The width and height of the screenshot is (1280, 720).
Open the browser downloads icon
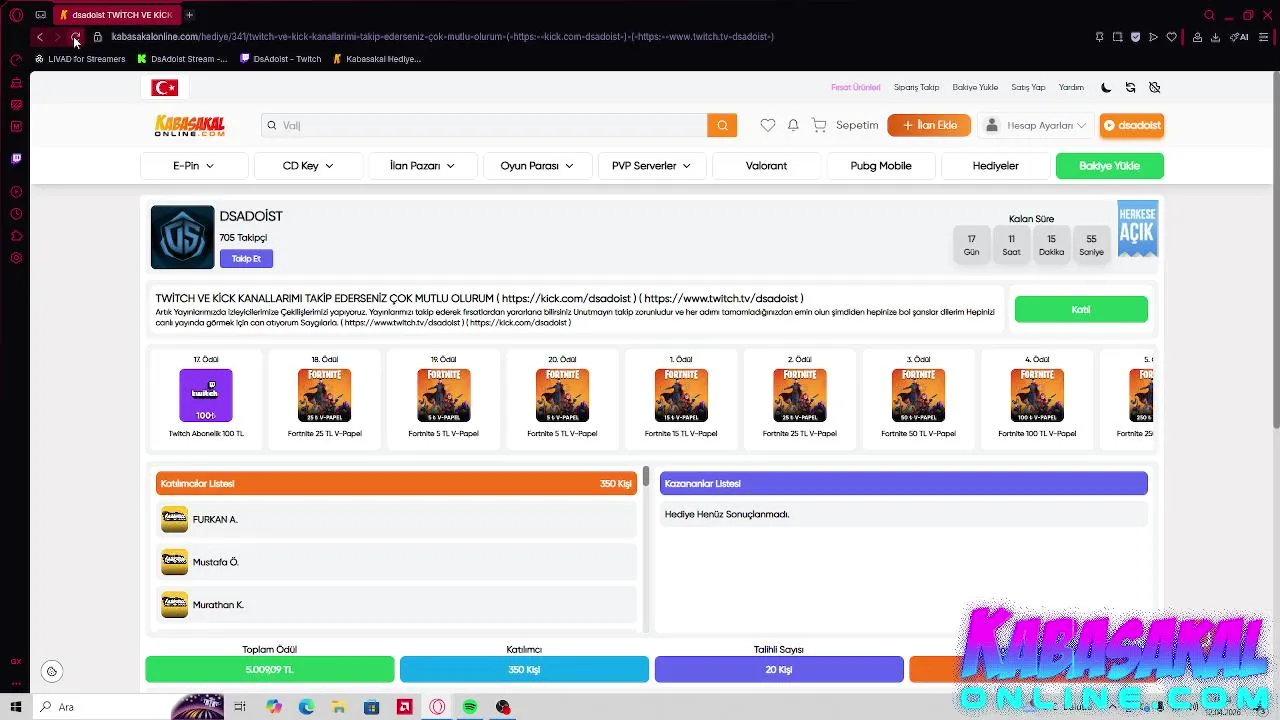pos(1215,37)
